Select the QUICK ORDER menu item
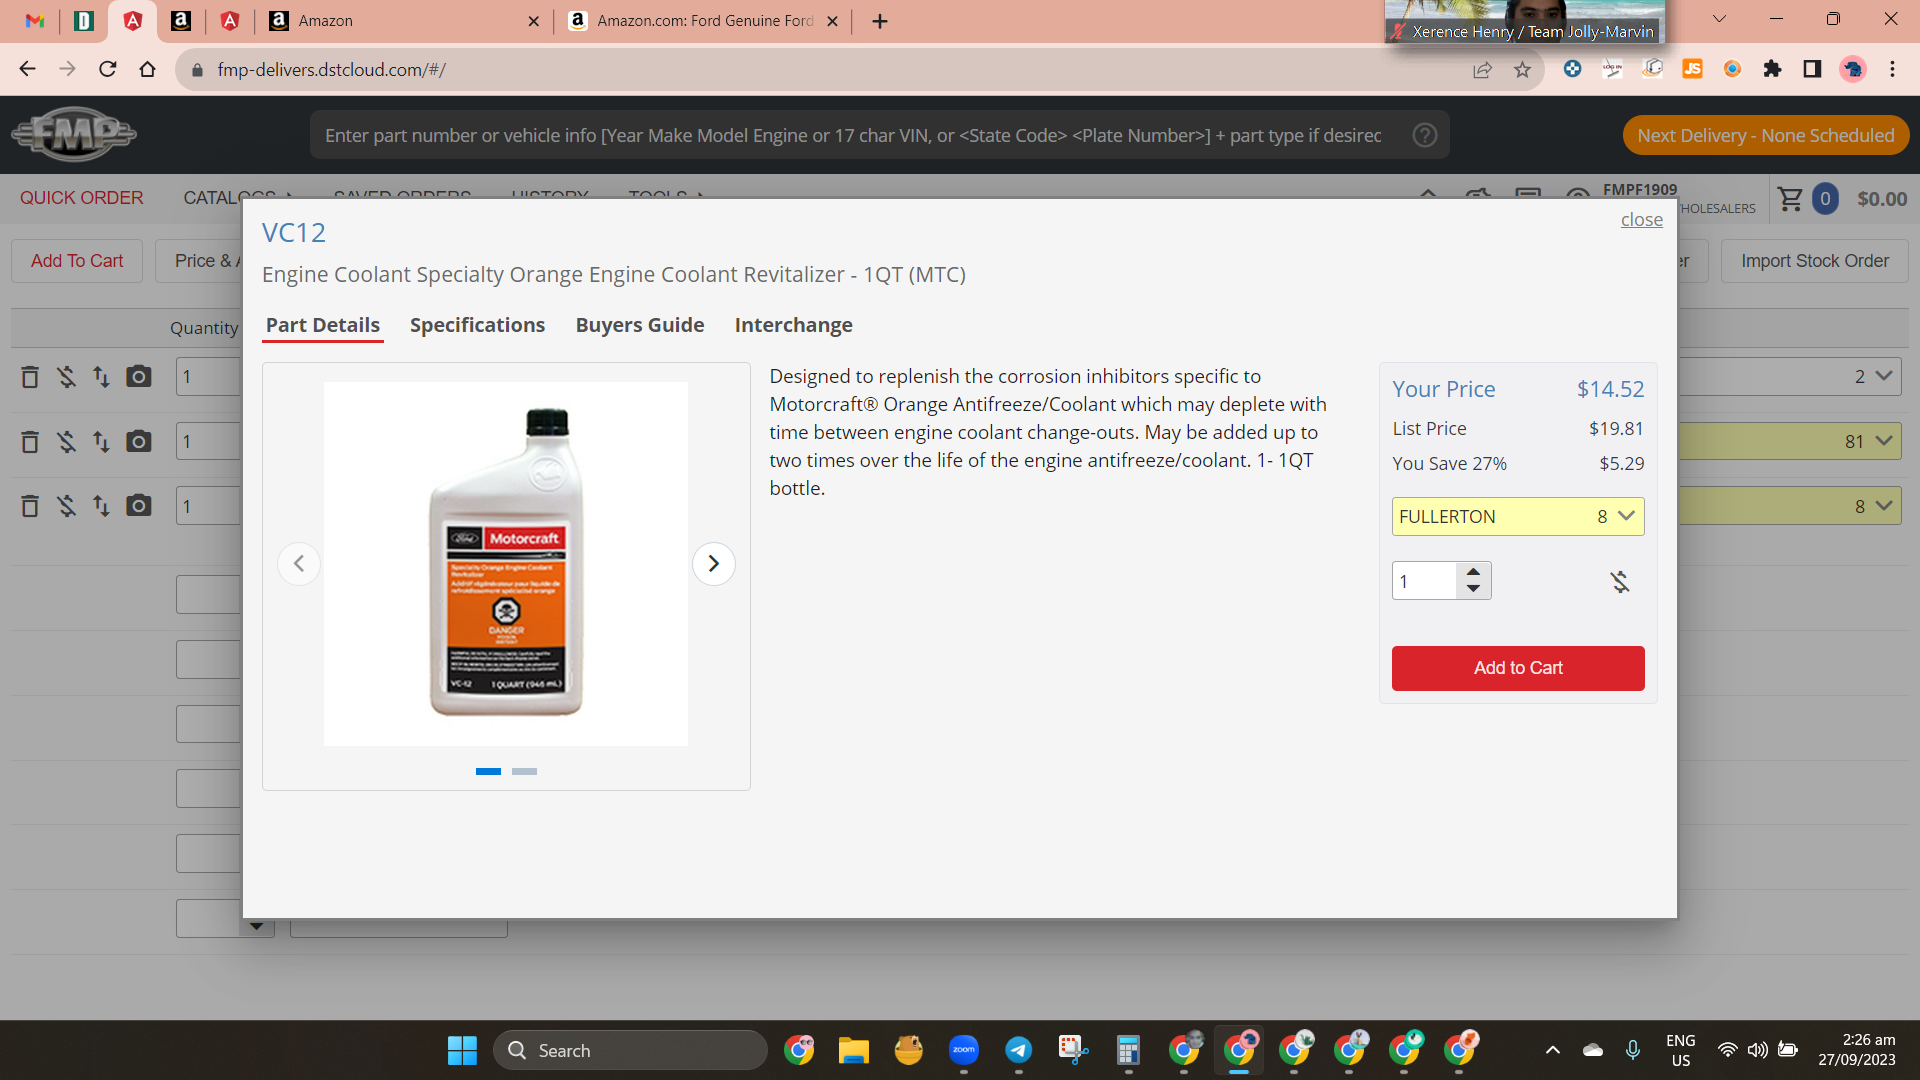The height and width of the screenshot is (1080, 1920). pyautogui.click(x=82, y=198)
